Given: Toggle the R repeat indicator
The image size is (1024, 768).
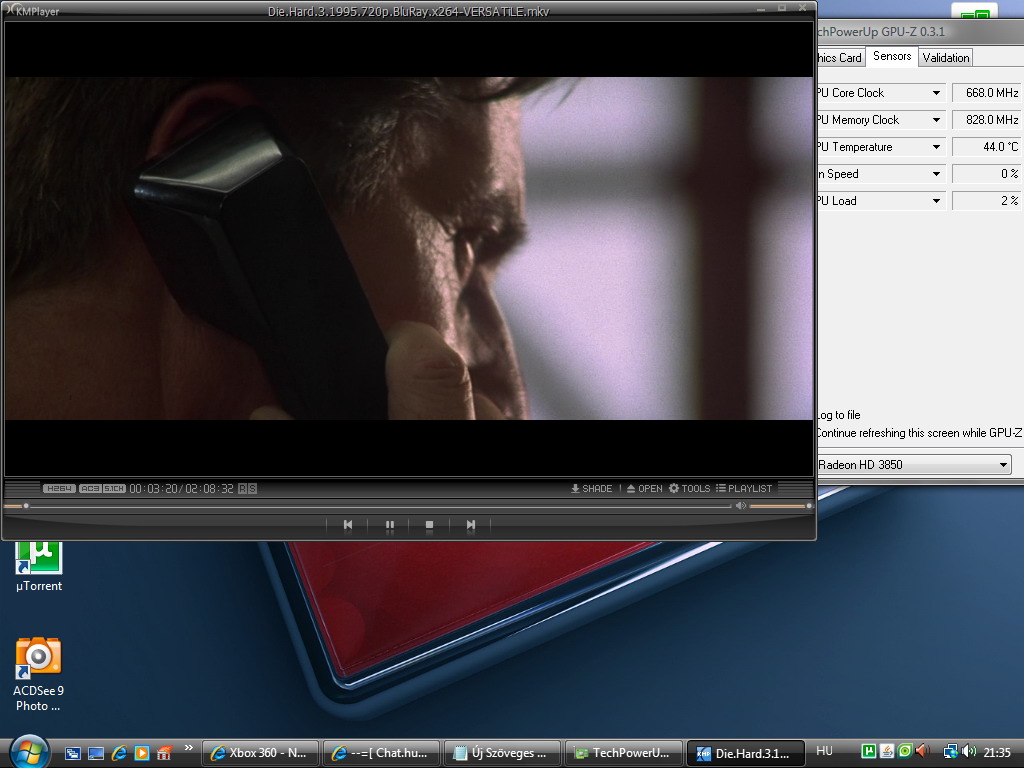Looking at the screenshot, I should 242,488.
